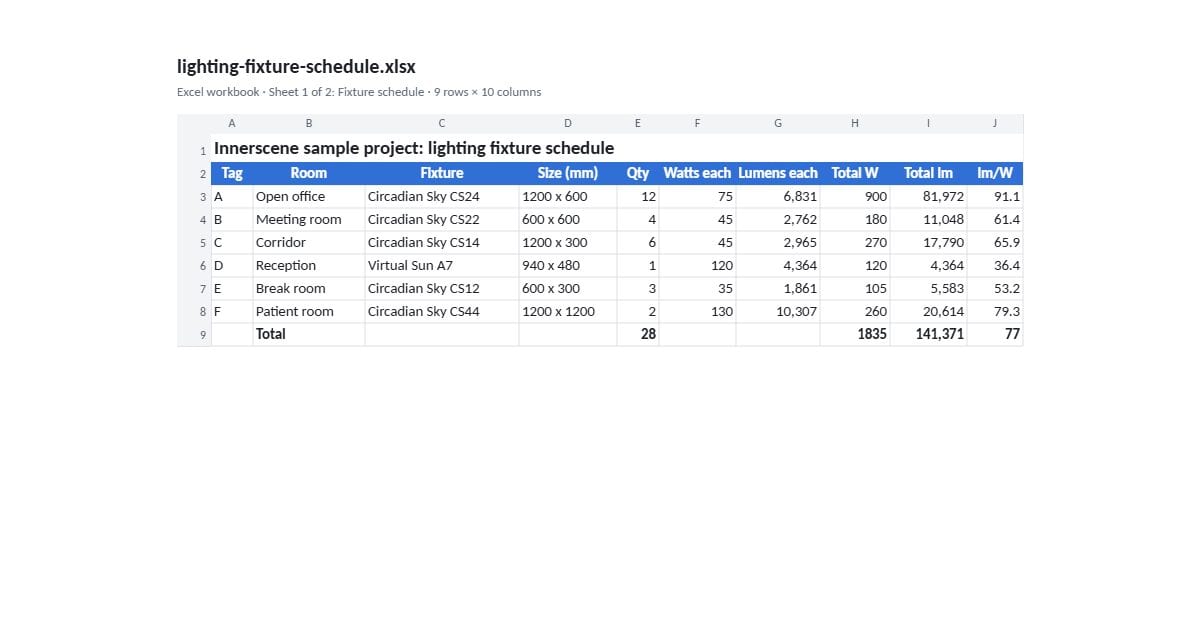
Task: Select the lumens cell '6,831'
Action: [778, 197]
